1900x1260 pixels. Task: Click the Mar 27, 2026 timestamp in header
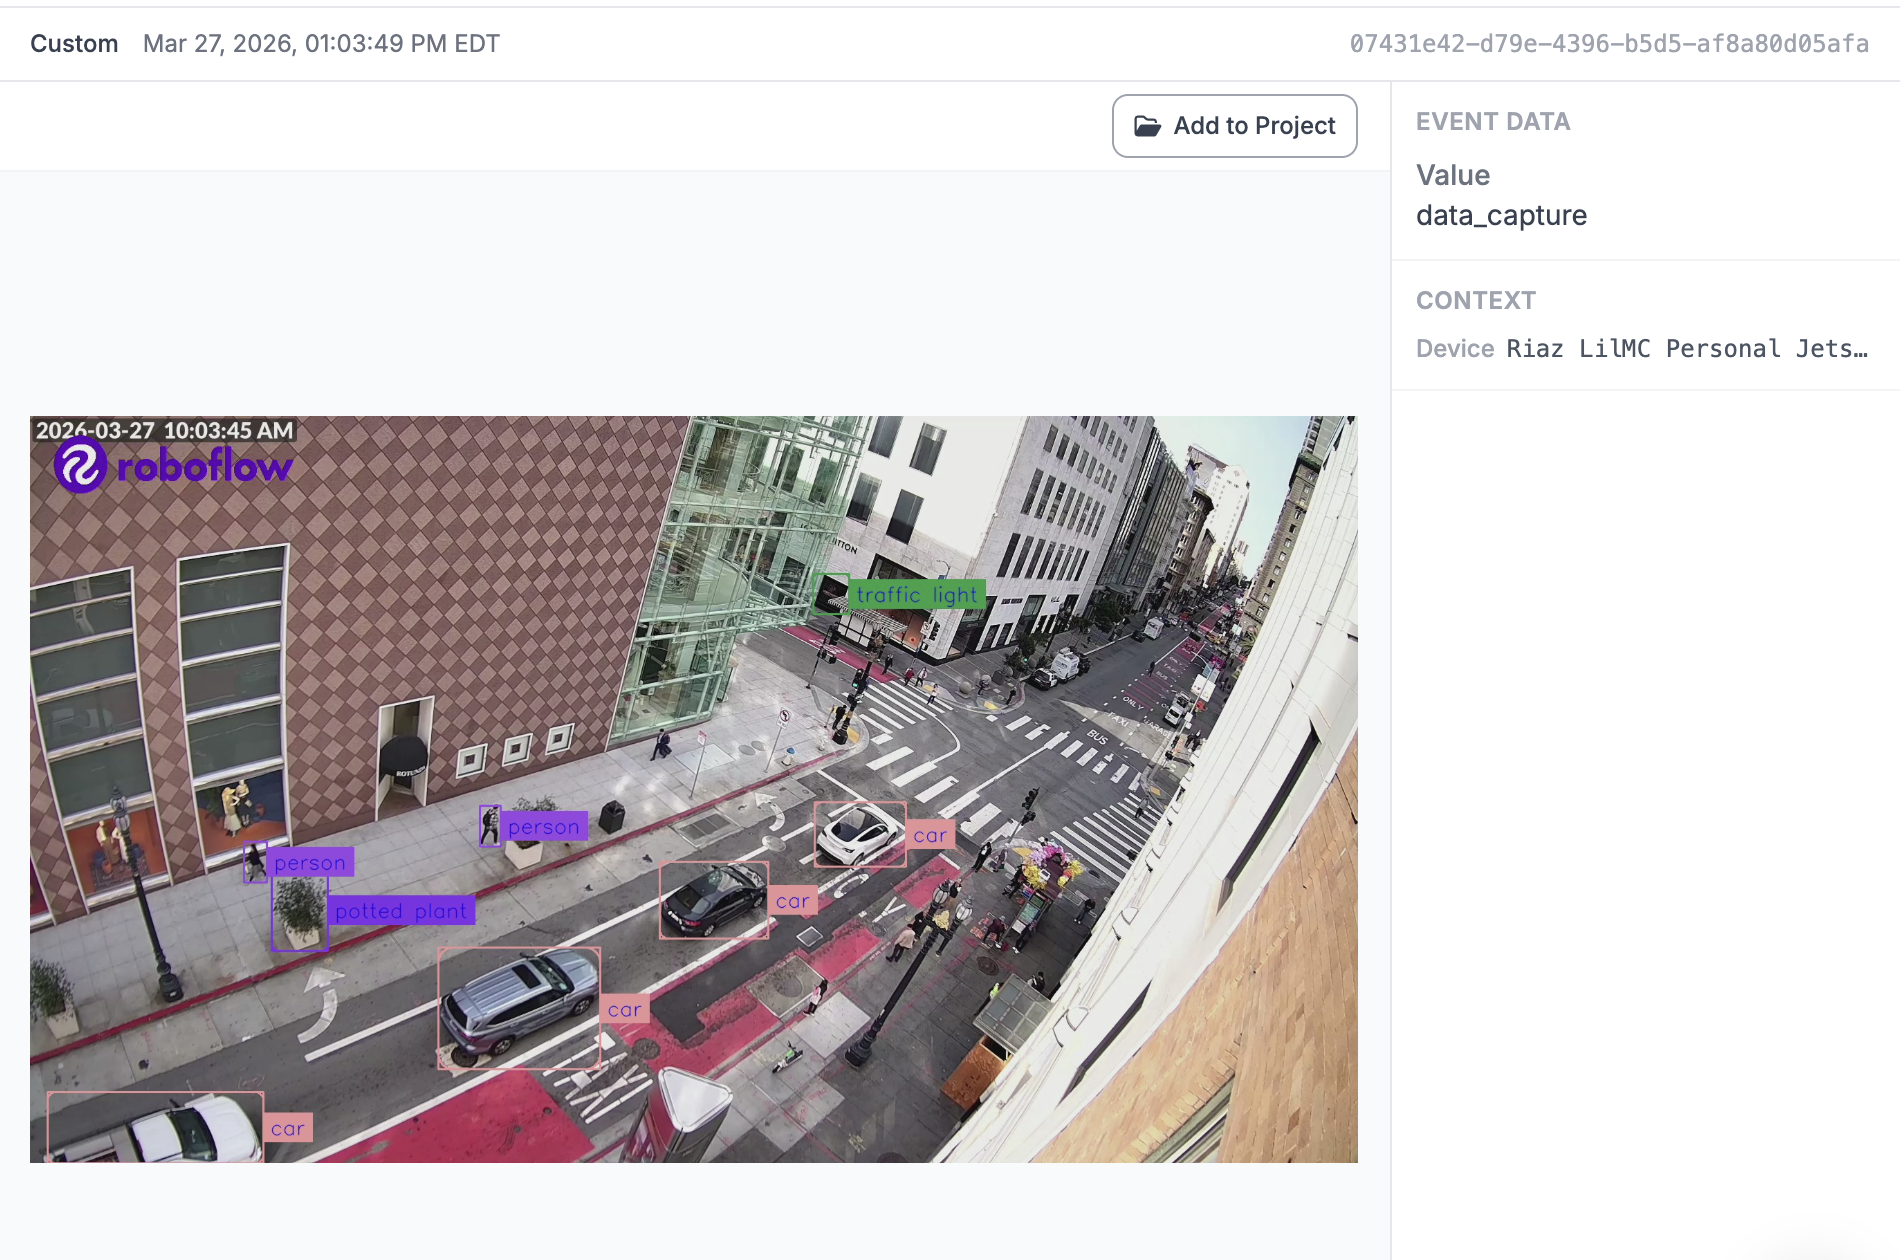[321, 44]
